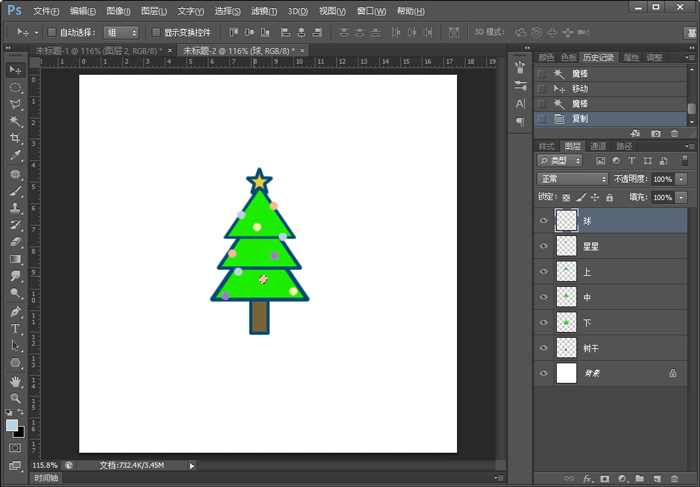Select the Crop tool
Image resolution: width=700 pixels, height=487 pixels.
click(x=15, y=138)
